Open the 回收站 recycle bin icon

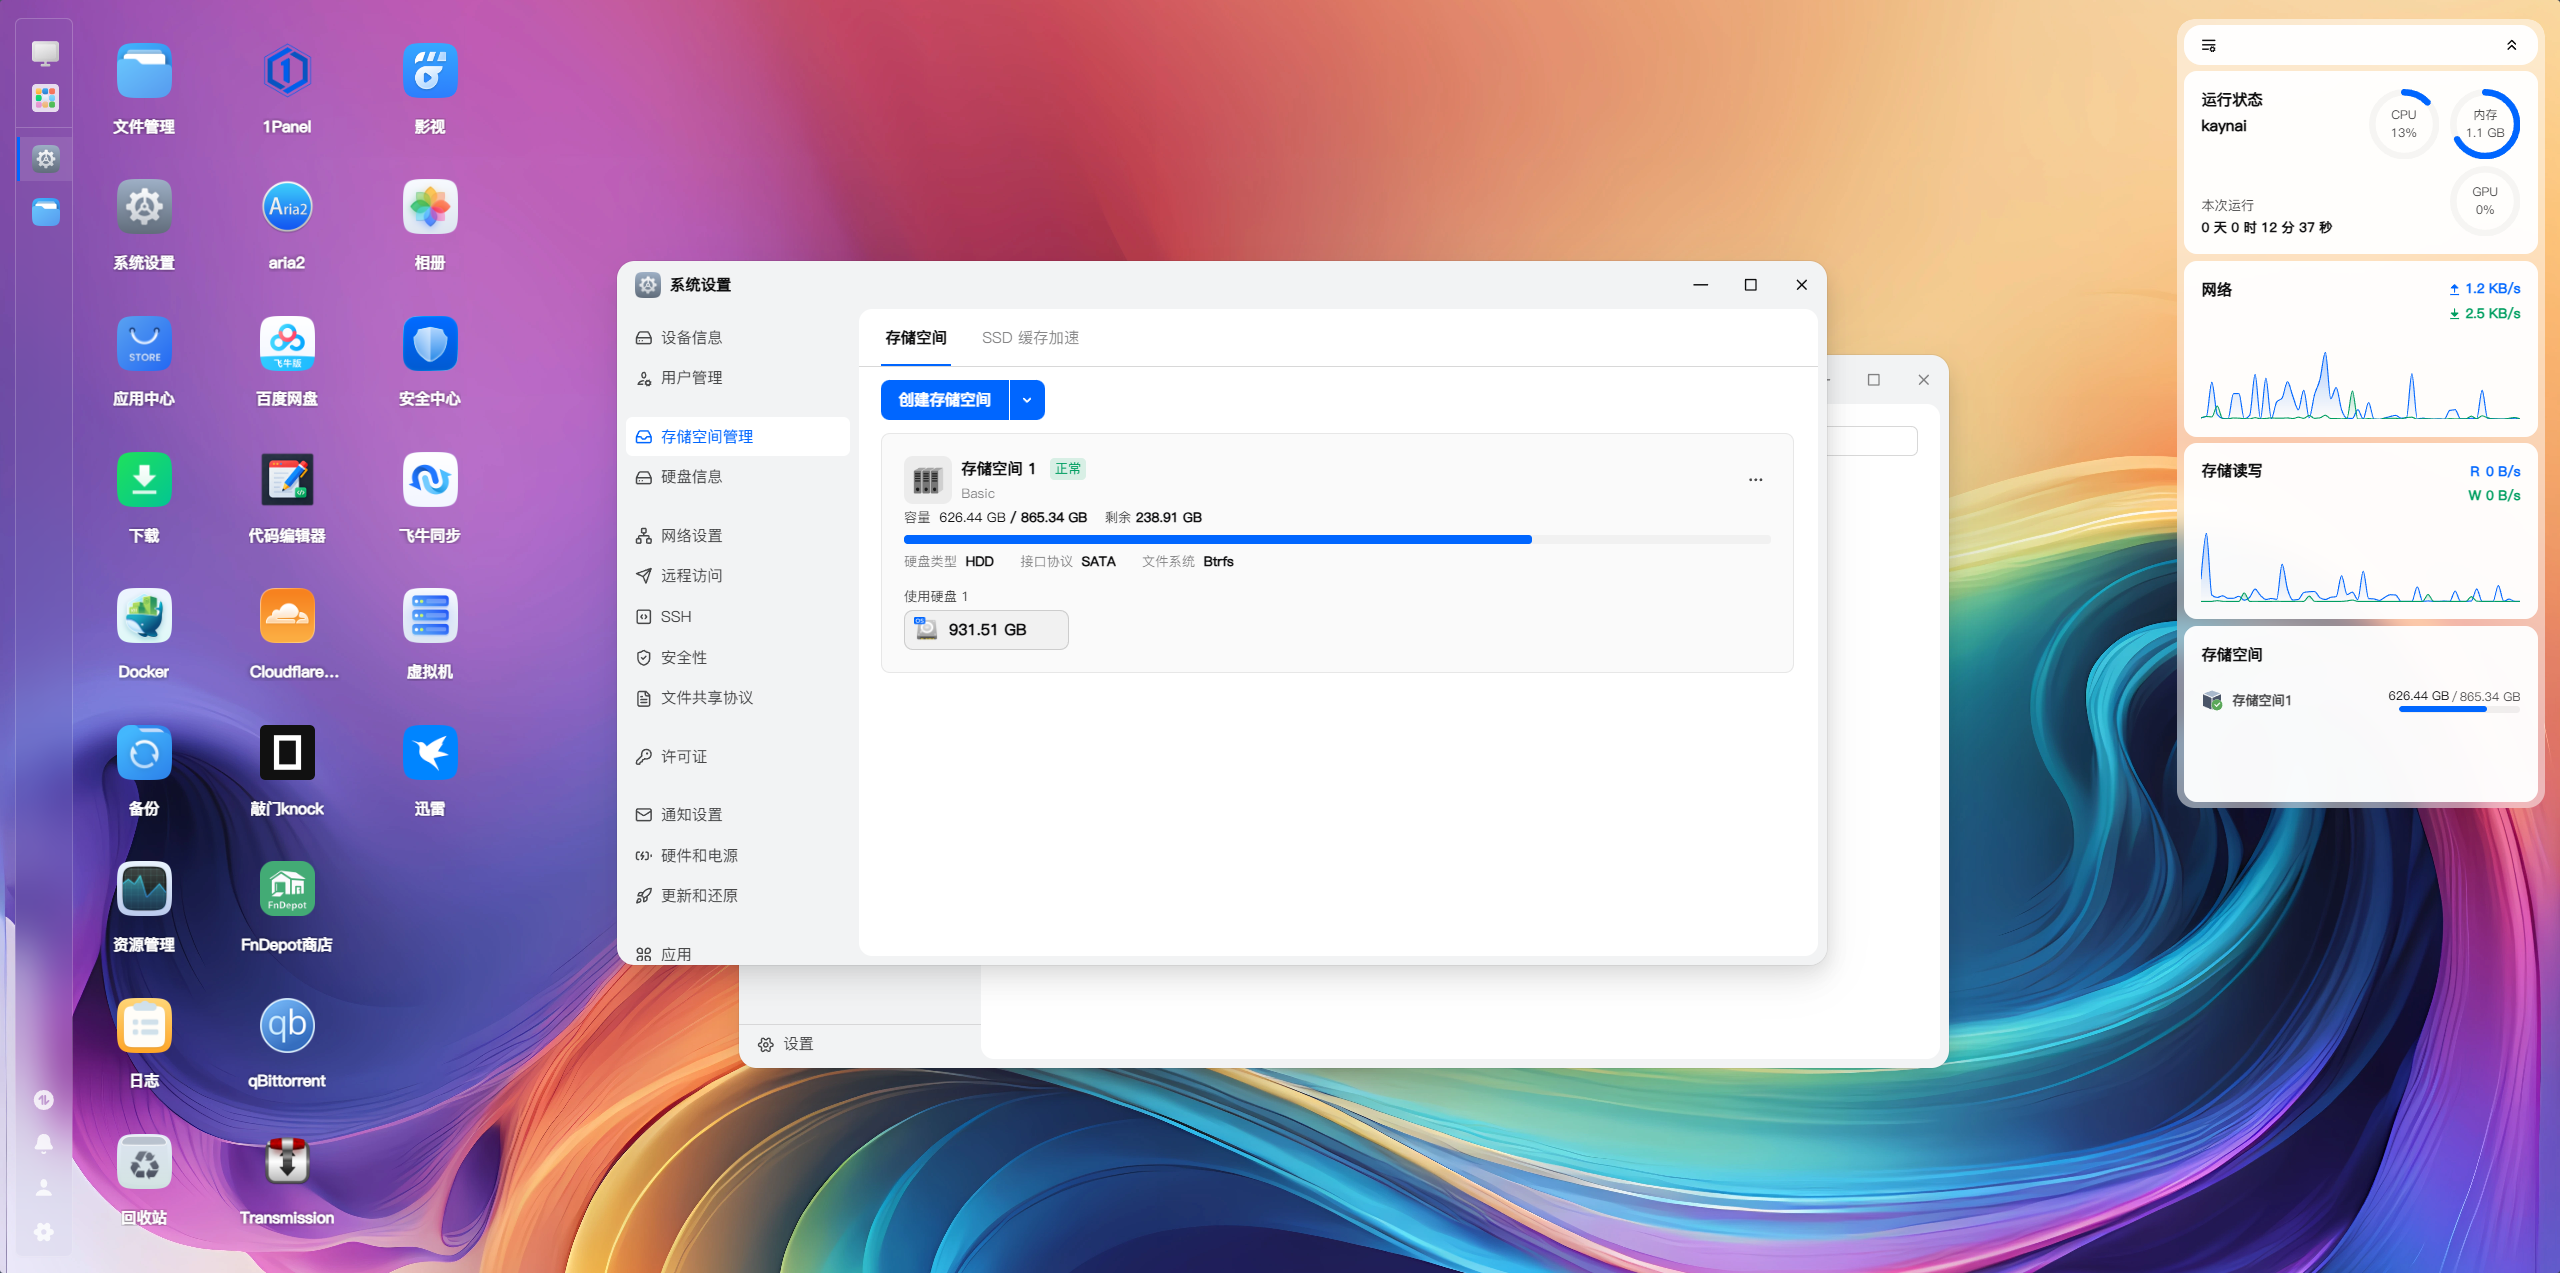(144, 1162)
